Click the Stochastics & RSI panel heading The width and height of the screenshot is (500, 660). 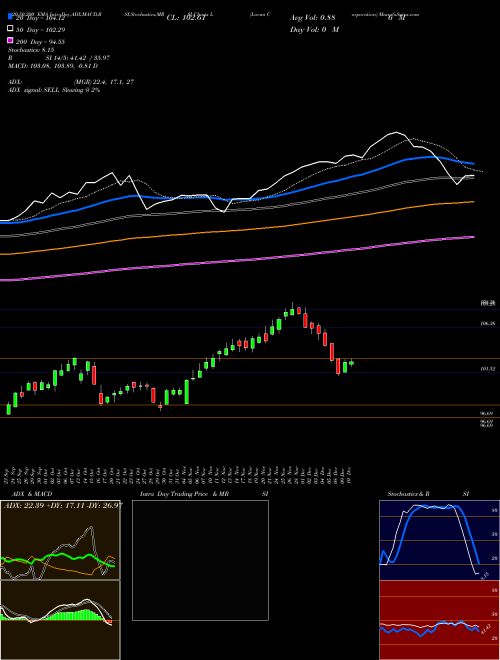coord(428,494)
